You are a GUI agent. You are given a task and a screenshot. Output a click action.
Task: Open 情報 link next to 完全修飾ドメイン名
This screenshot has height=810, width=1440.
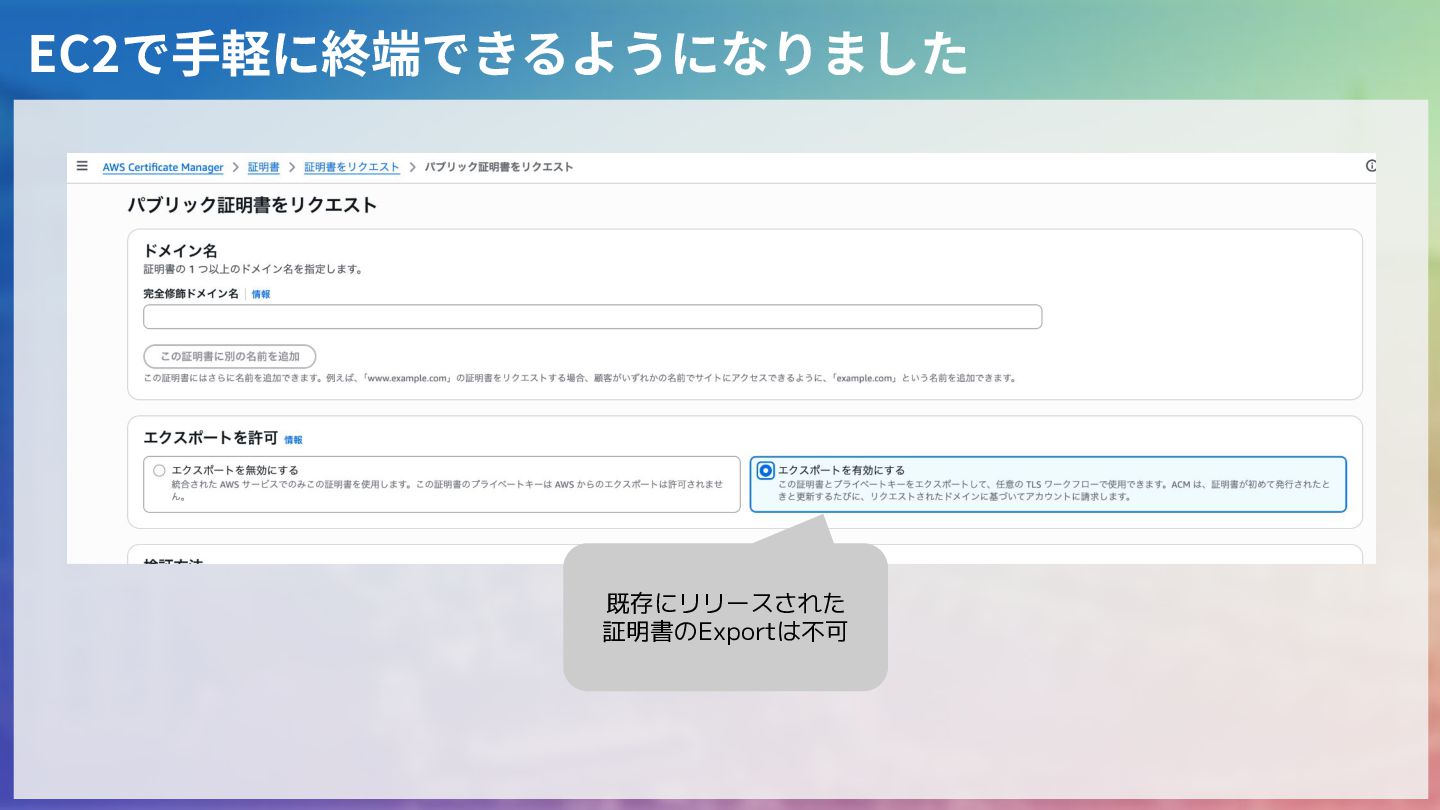pyautogui.click(x=261, y=294)
